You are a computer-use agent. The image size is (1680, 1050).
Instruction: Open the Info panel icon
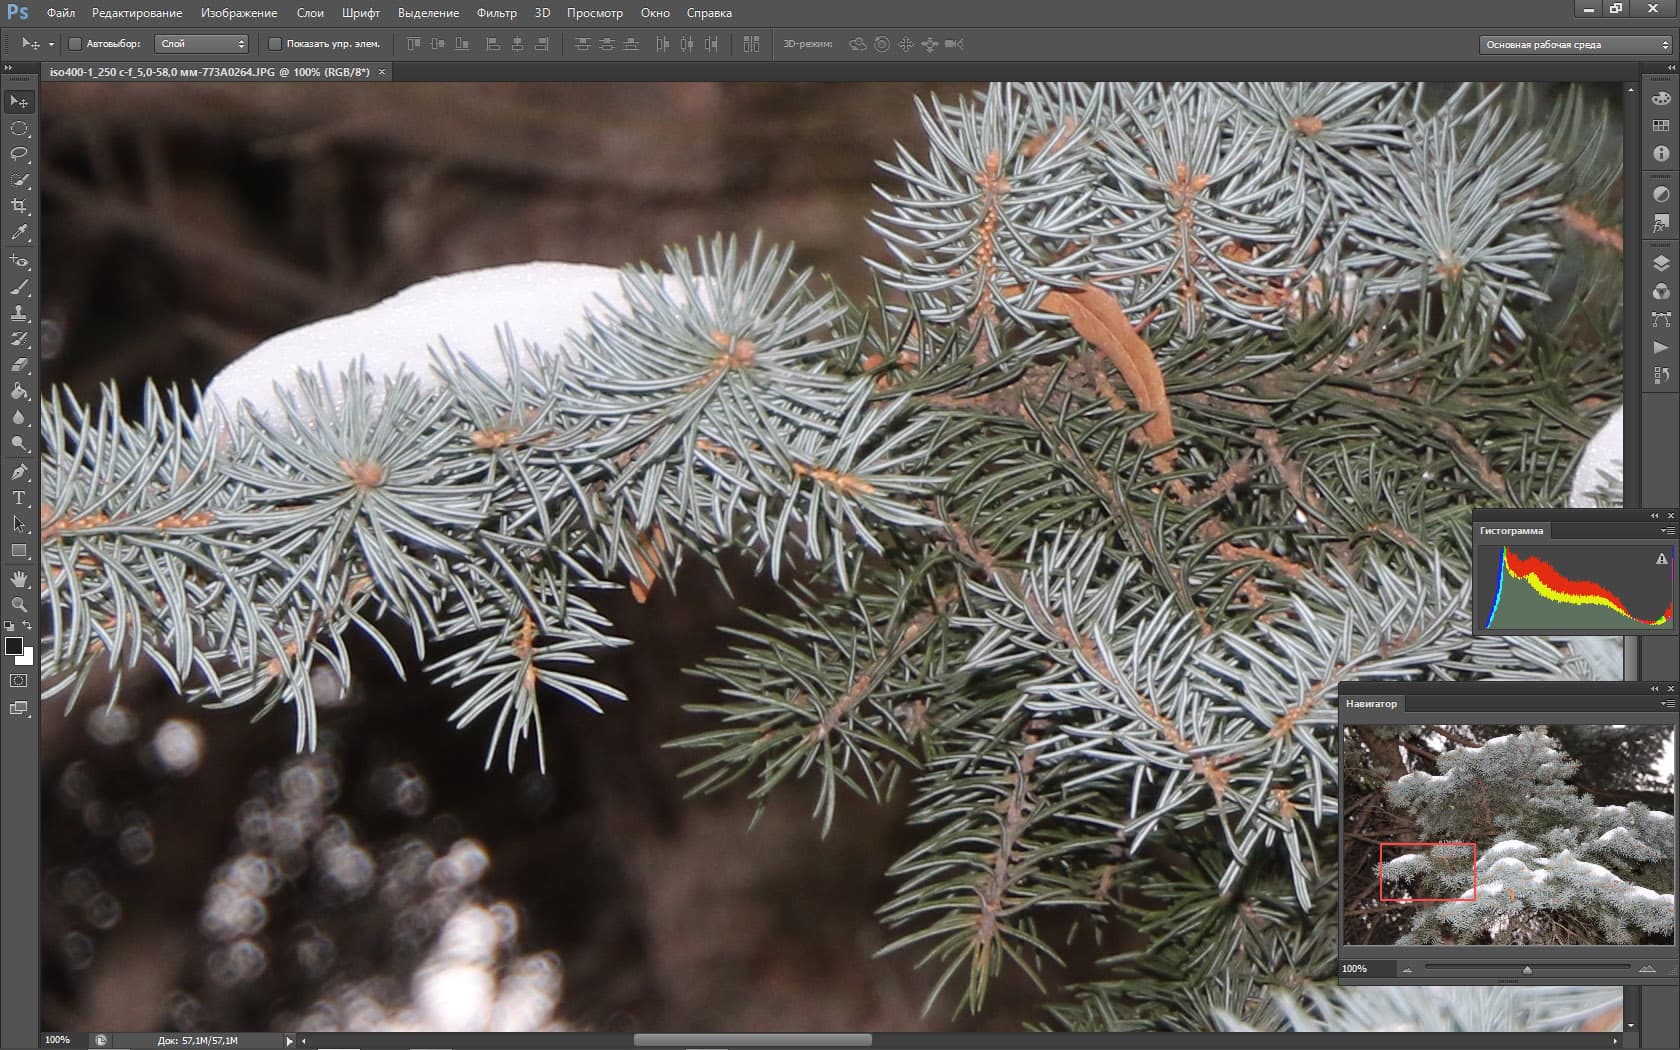click(x=1661, y=153)
